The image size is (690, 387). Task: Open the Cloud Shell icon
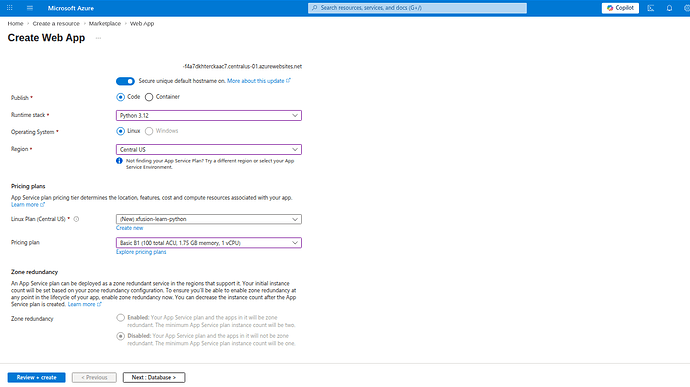[651, 8]
